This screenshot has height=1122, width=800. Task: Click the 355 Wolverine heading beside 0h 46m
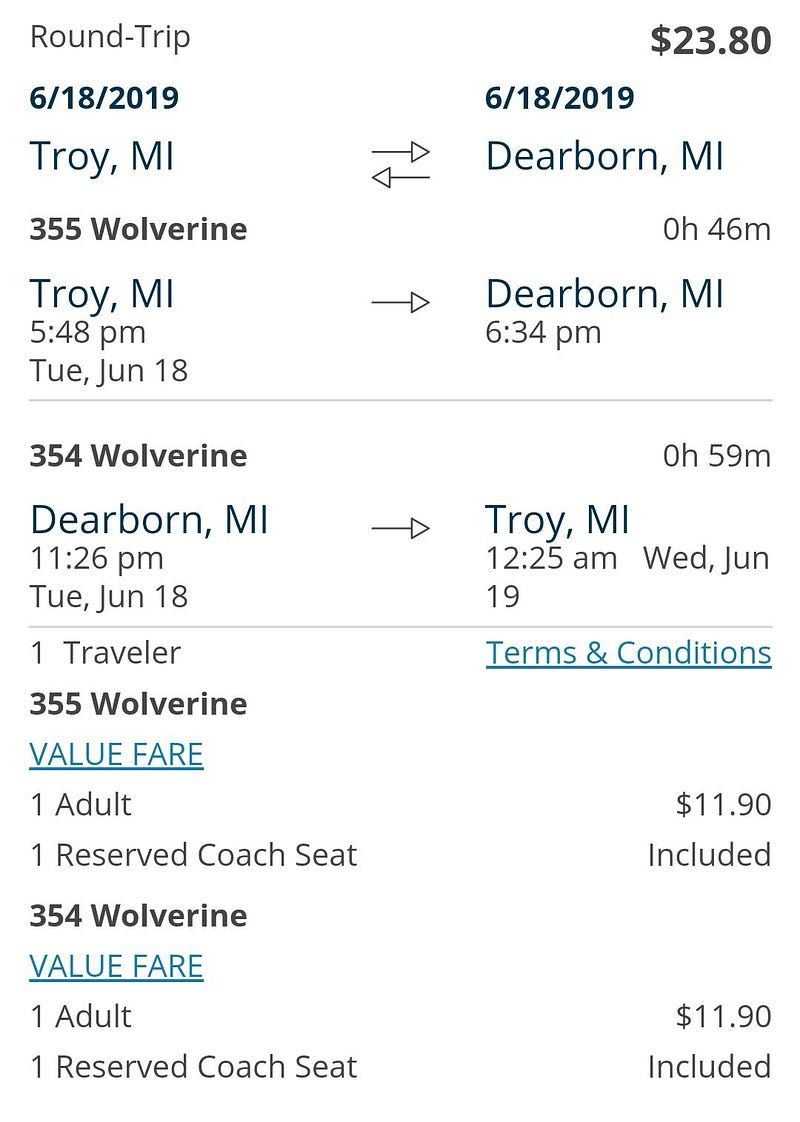coord(138,230)
